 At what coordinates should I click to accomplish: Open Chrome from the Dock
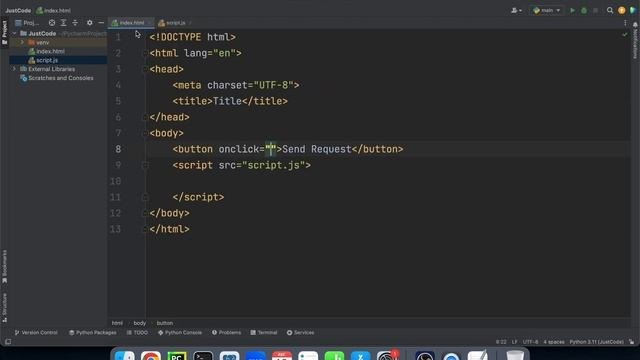[151, 356]
